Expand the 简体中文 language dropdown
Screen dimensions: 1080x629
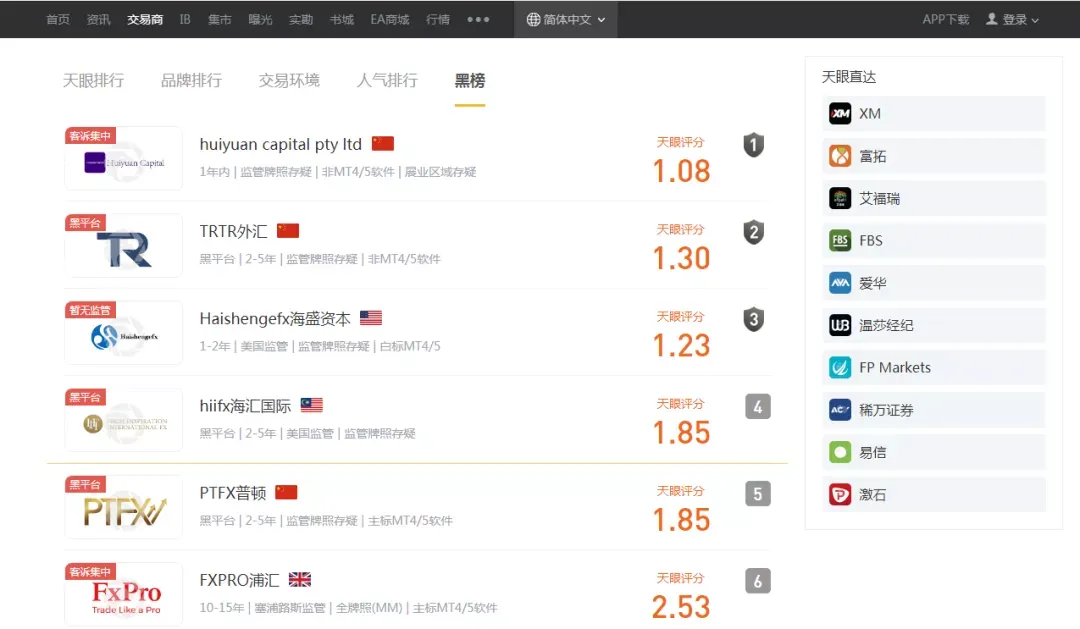[x=566, y=19]
